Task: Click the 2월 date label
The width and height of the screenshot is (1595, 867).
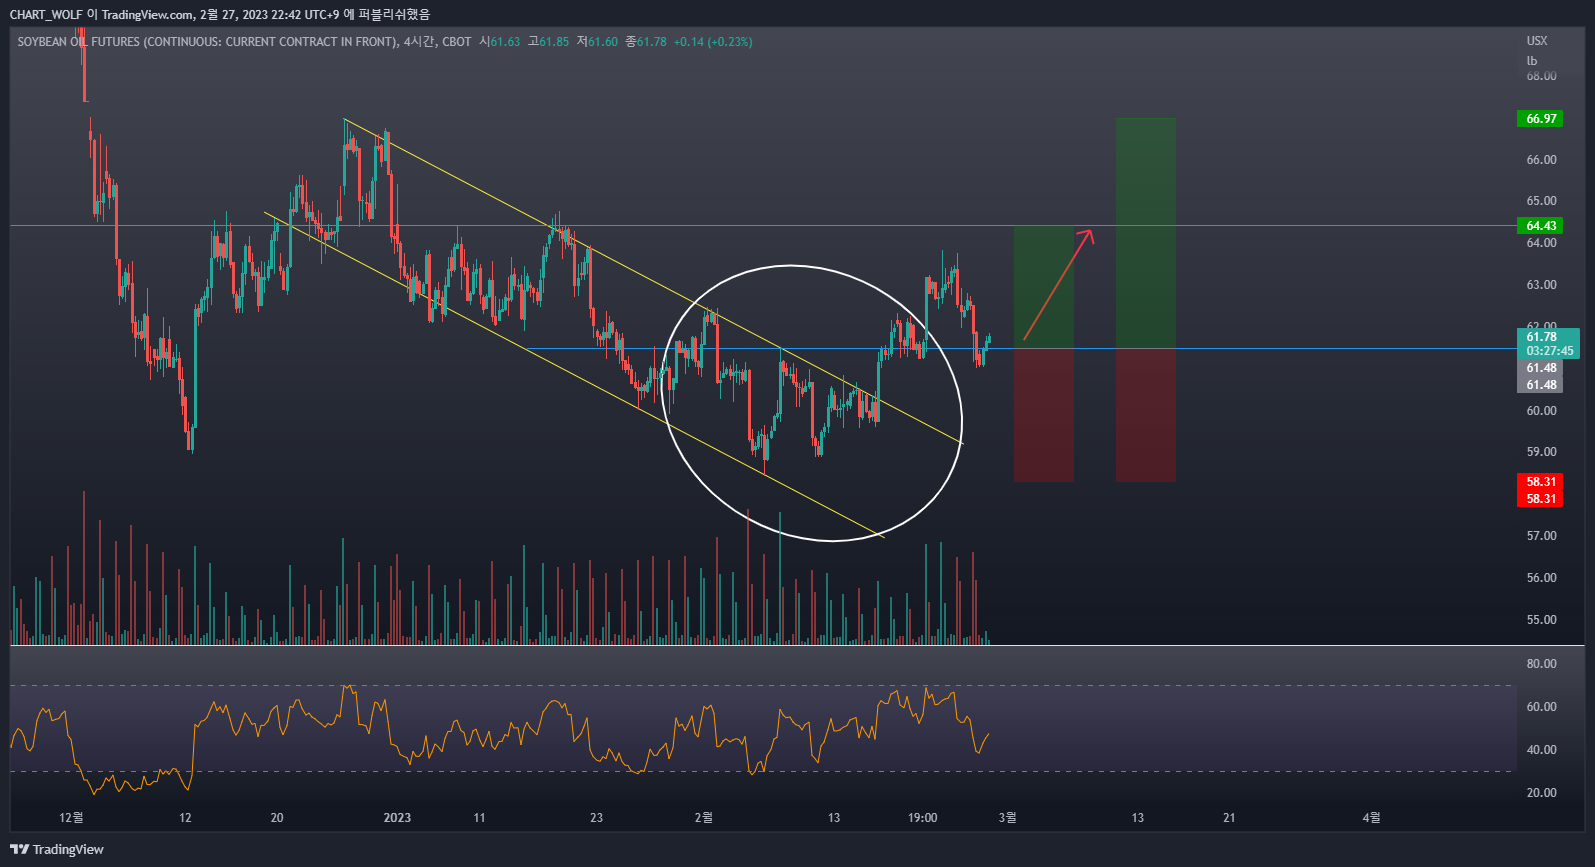Action: pyautogui.click(x=704, y=818)
